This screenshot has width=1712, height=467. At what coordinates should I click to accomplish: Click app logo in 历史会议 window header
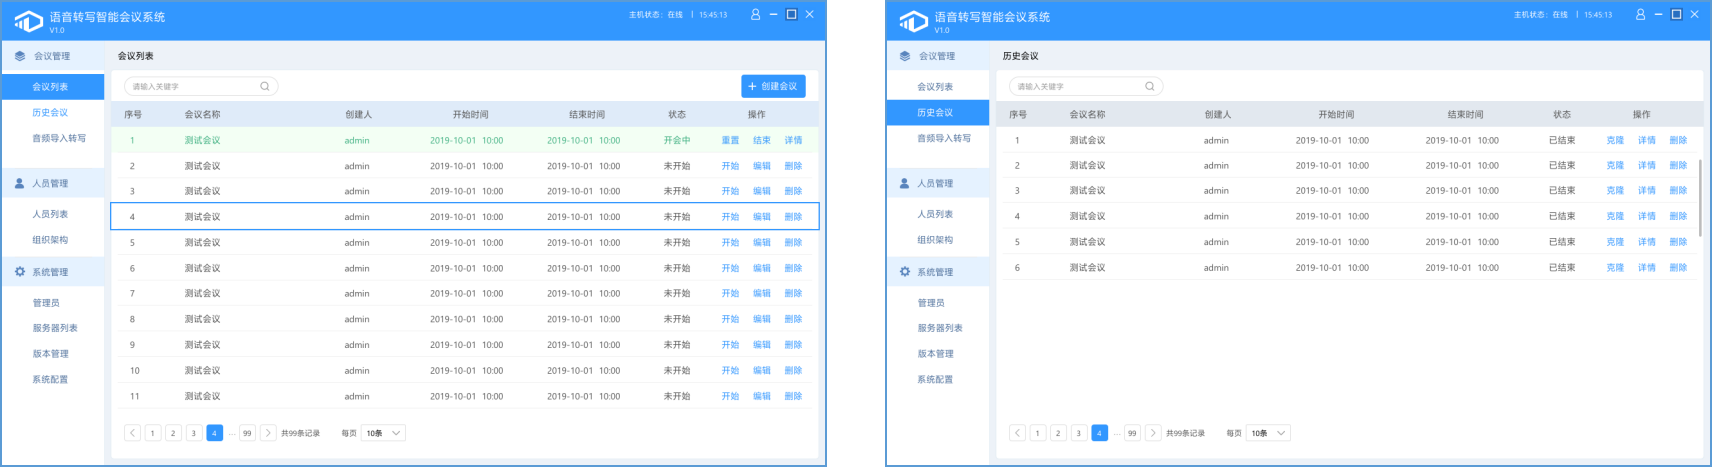pyautogui.click(x=913, y=21)
